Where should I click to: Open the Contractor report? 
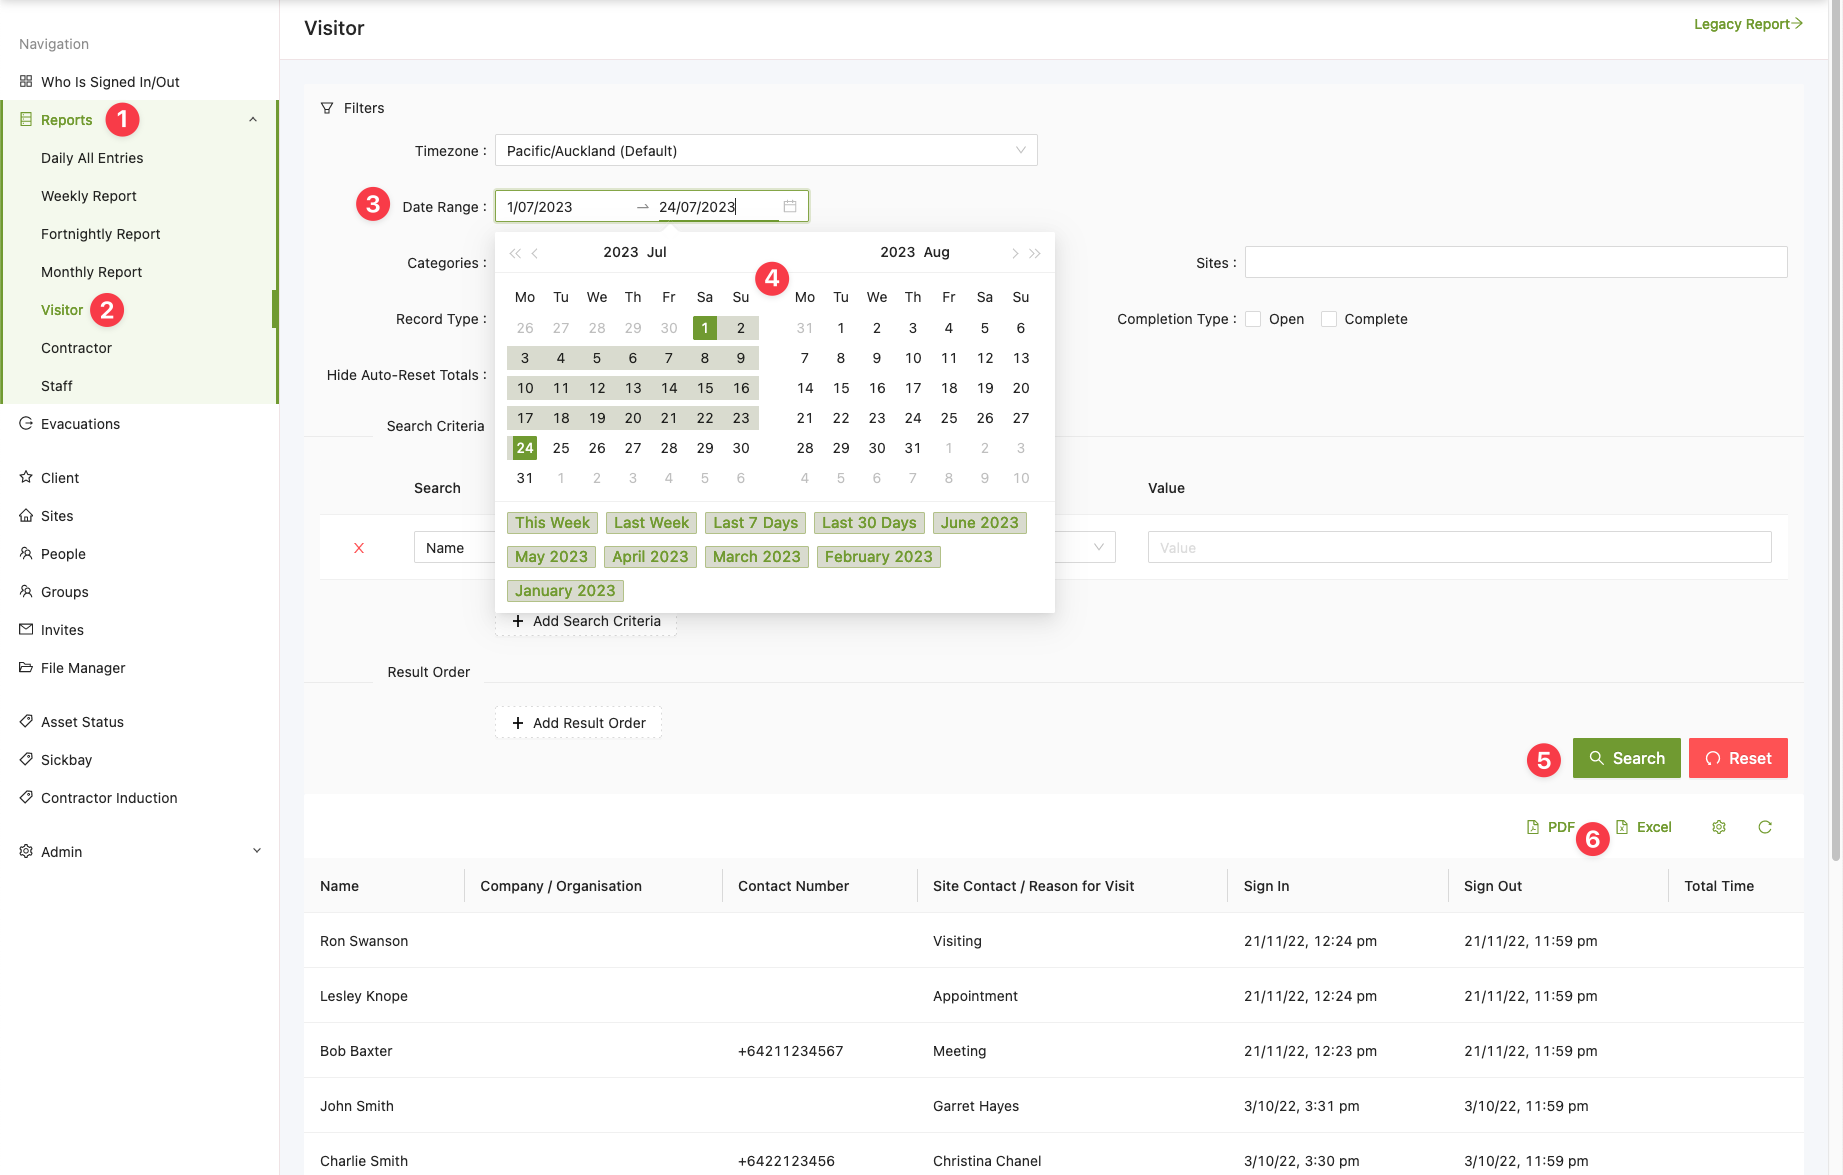tap(76, 348)
